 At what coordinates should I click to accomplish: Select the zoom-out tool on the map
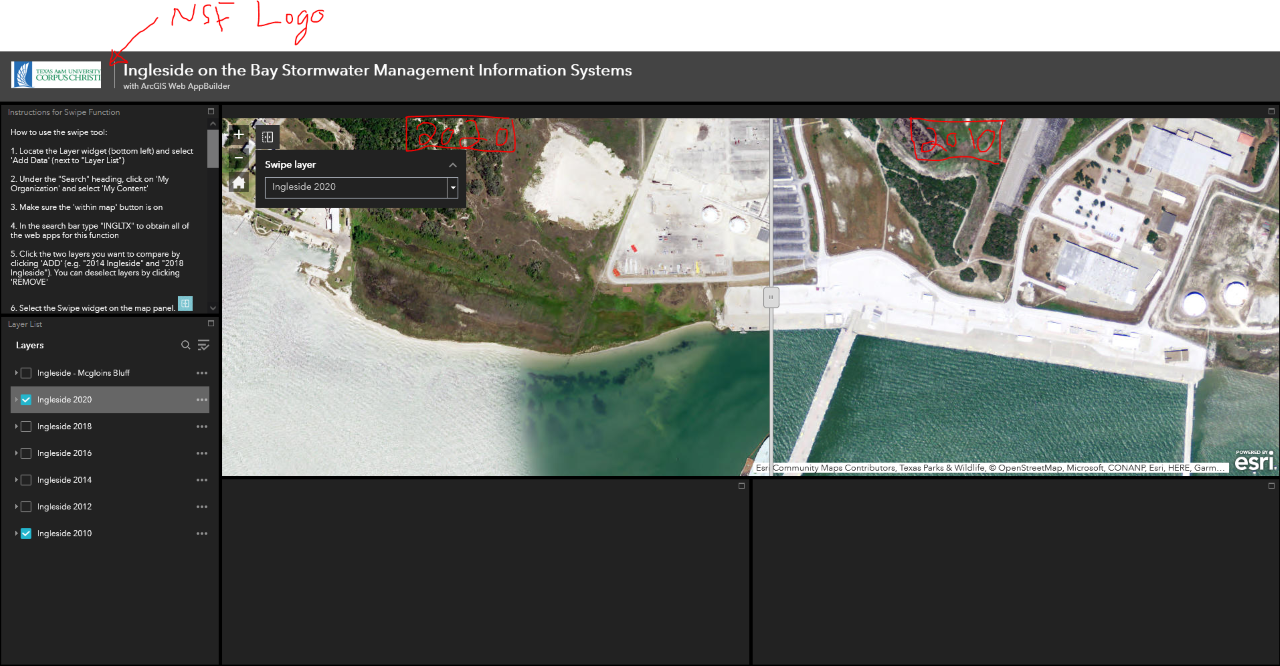[237, 159]
